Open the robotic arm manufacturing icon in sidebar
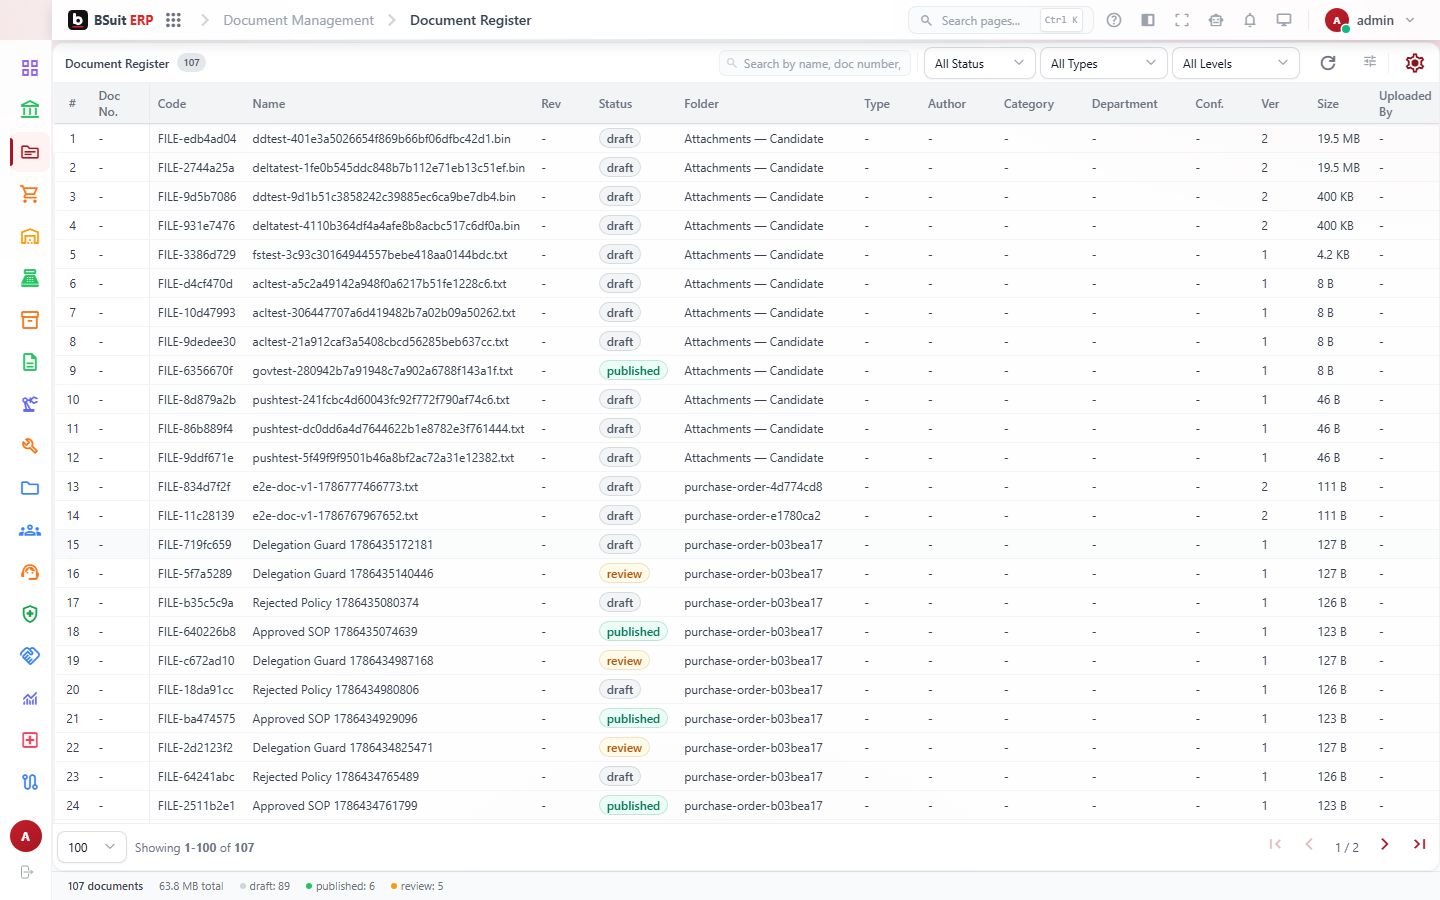The image size is (1440, 900). pyautogui.click(x=30, y=404)
